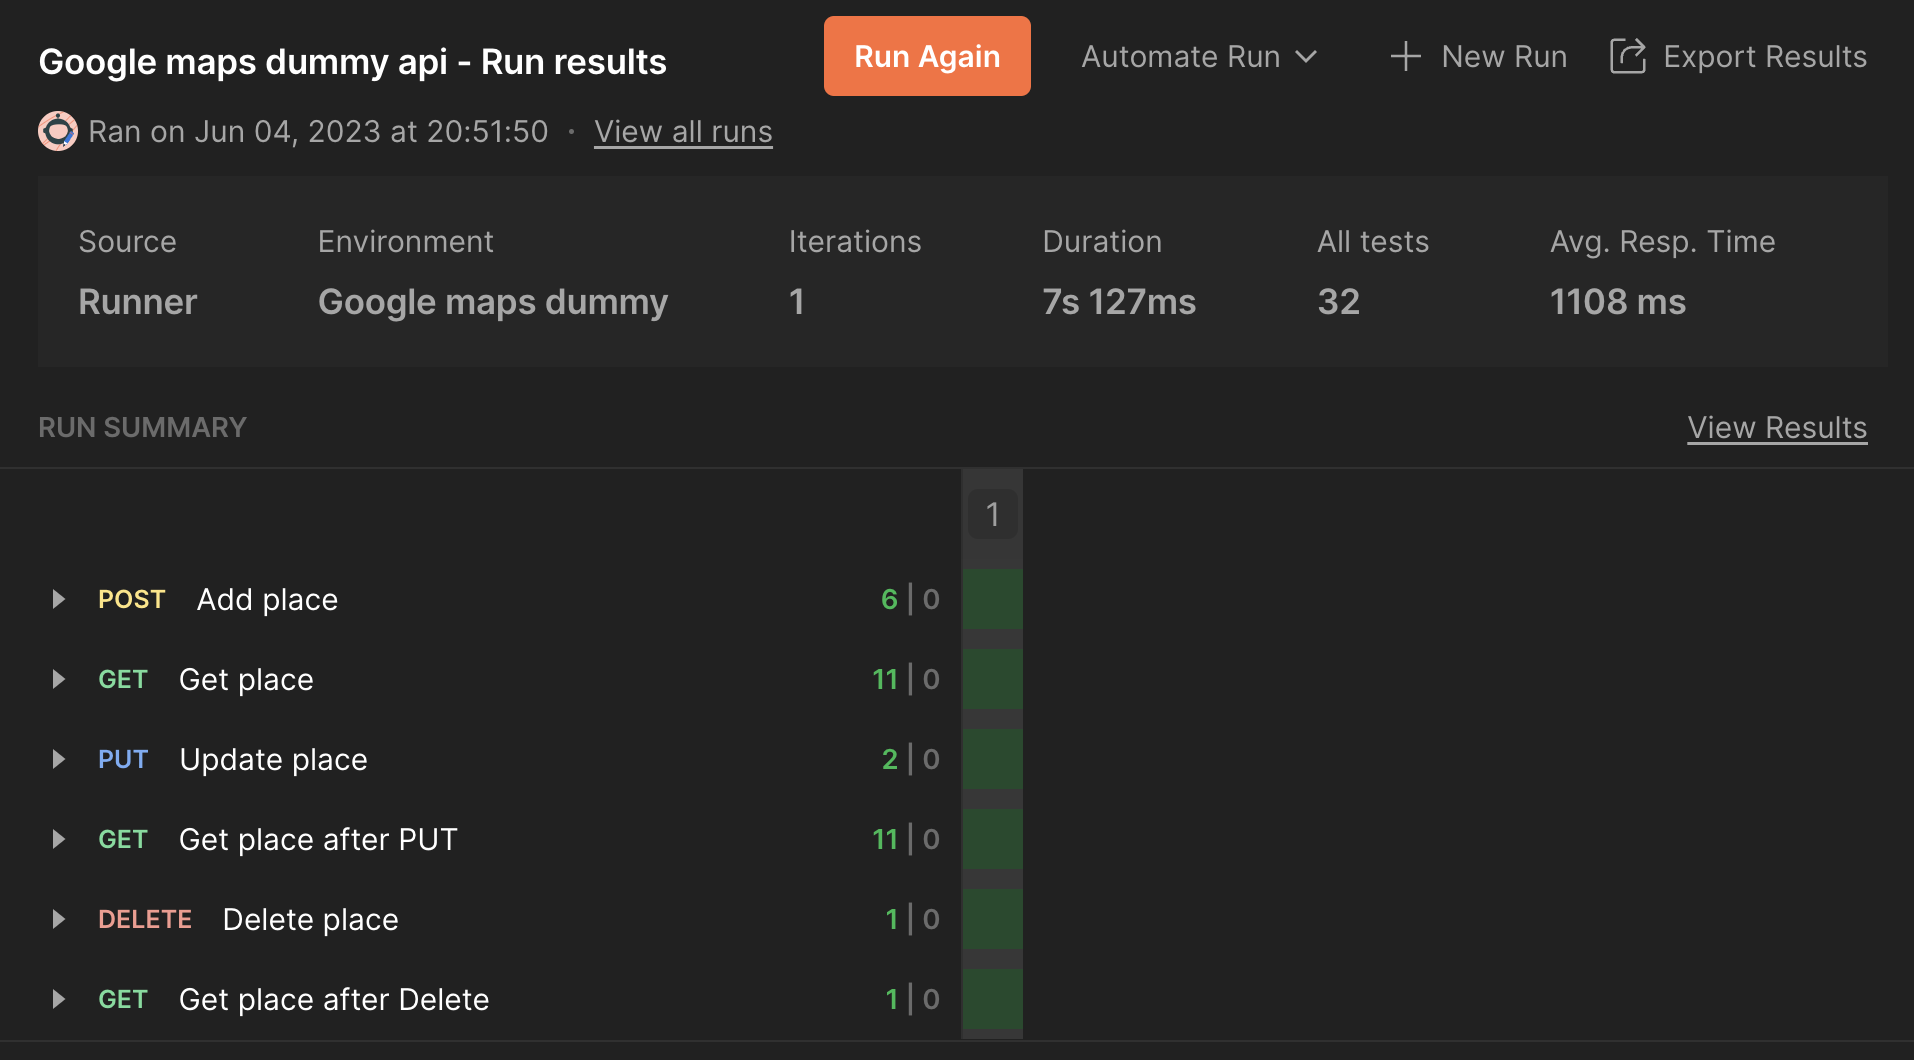
Task: Select iteration 1 column header
Action: click(x=992, y=514)
